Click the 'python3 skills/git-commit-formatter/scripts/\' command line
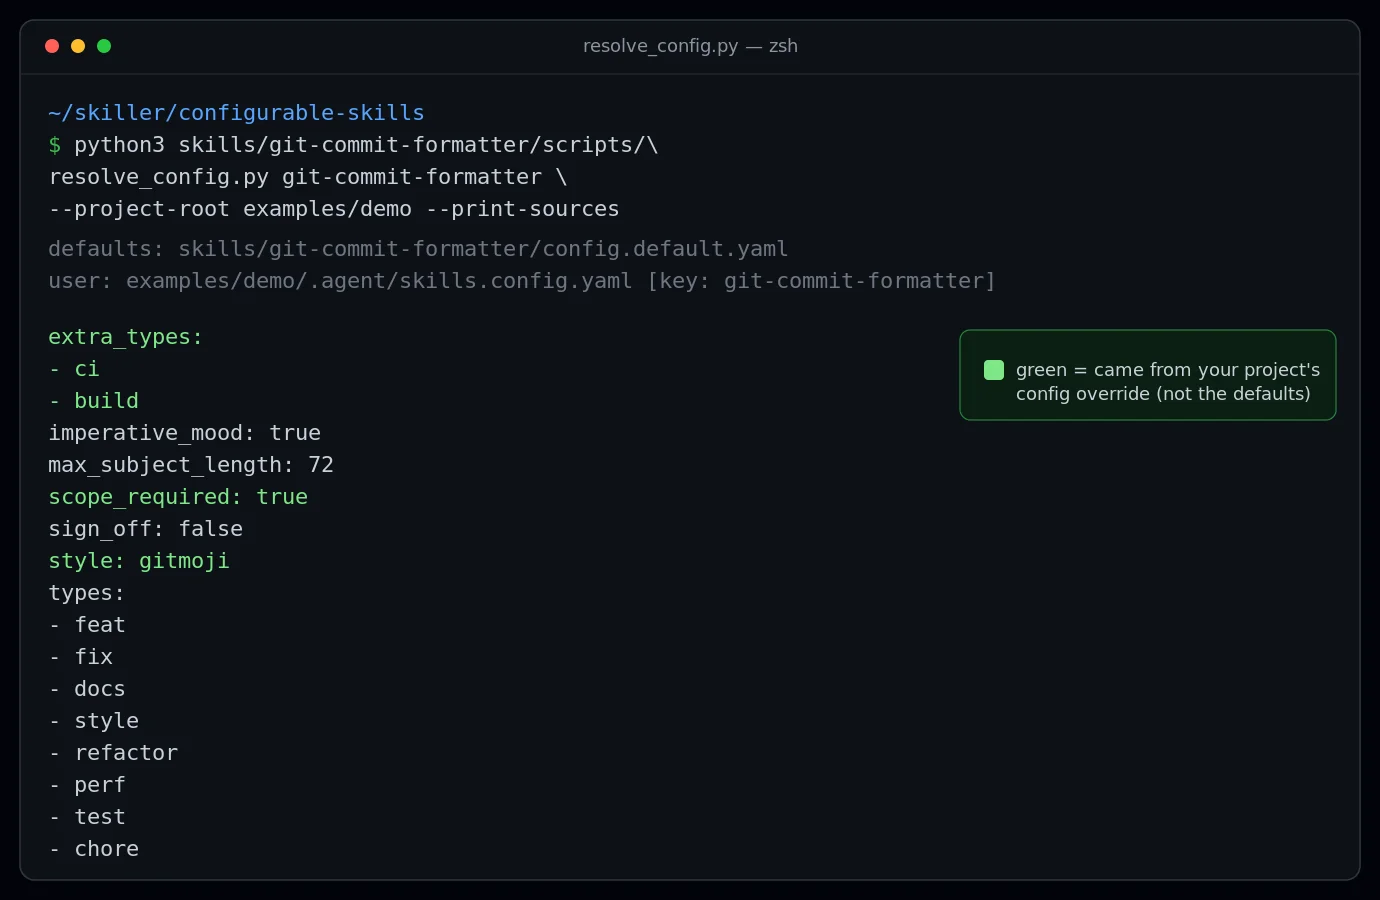Screen dimensions: 1380x900 click(x=366, y=145)
